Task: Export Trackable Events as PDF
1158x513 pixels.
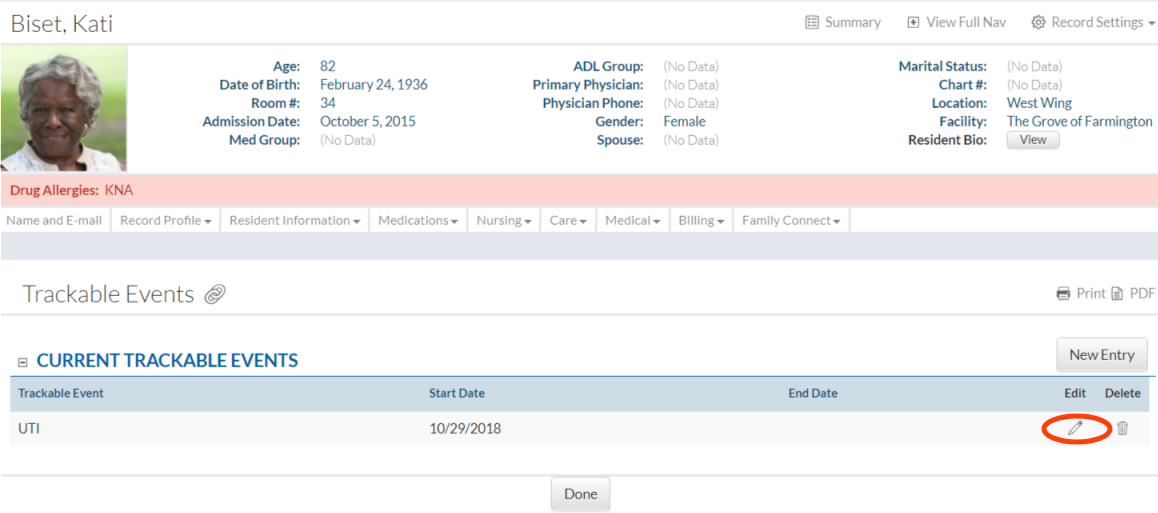Action: pos(1132,293)
